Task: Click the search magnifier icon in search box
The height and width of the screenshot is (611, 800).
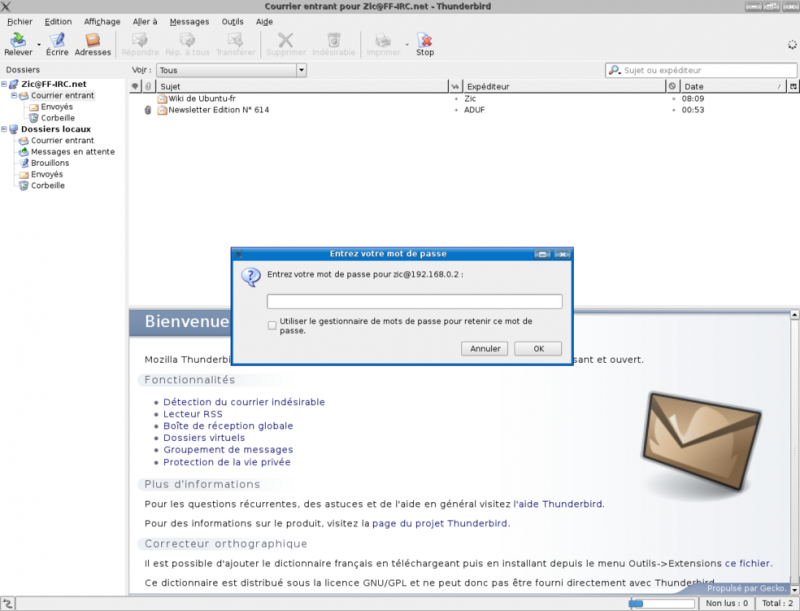Action: tap(614, 71)
